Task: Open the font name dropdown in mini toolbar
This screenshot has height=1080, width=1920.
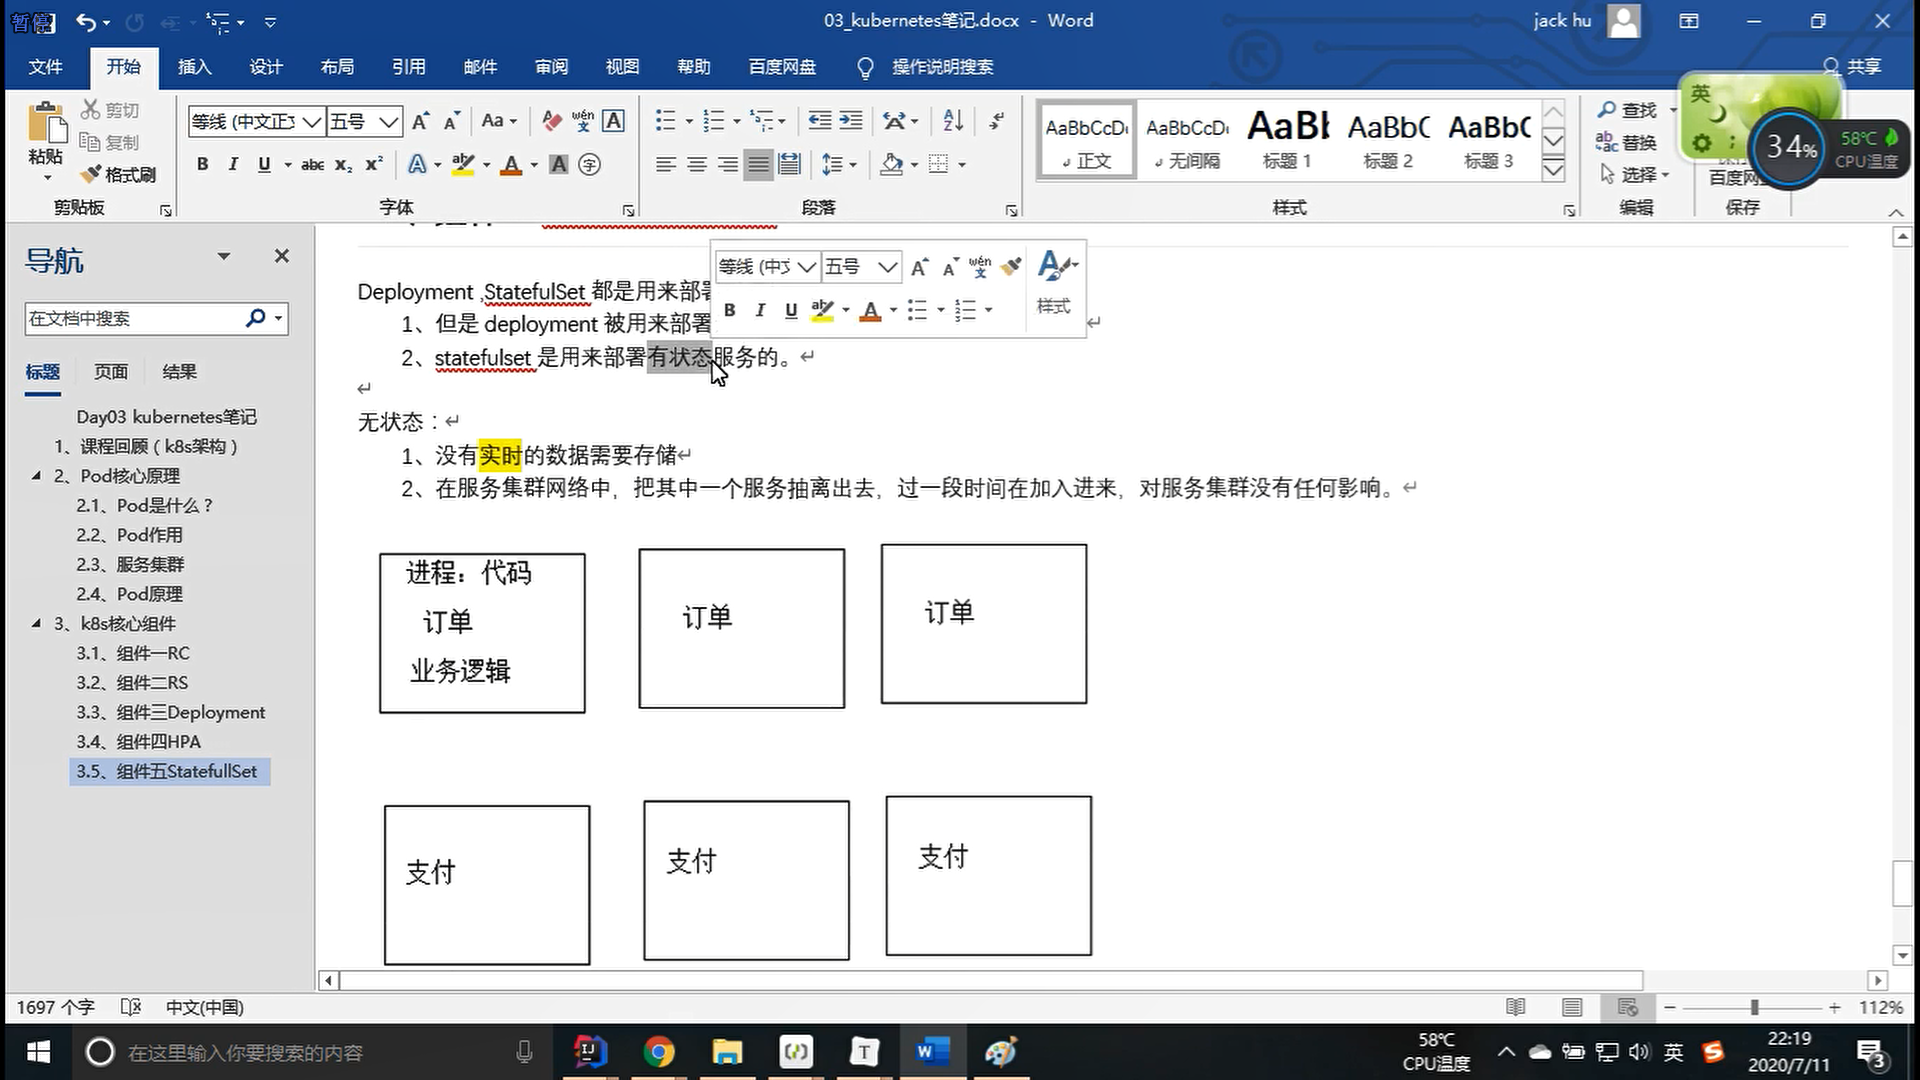Action: pos(806,267)
